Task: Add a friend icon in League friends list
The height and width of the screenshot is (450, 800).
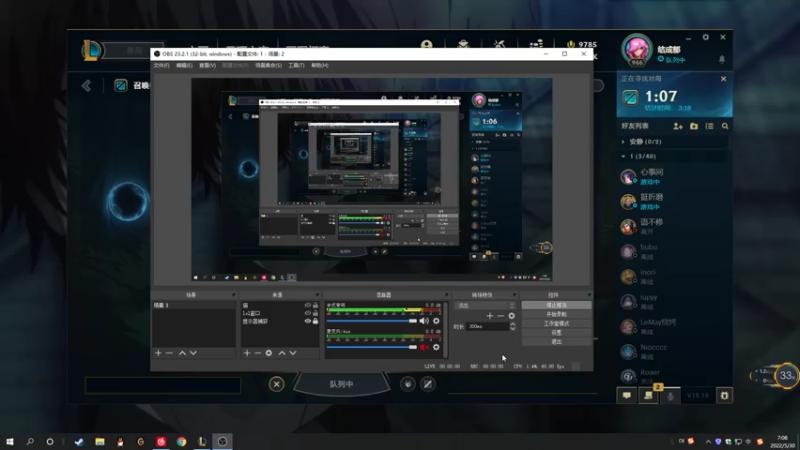Action: [678, 126]
